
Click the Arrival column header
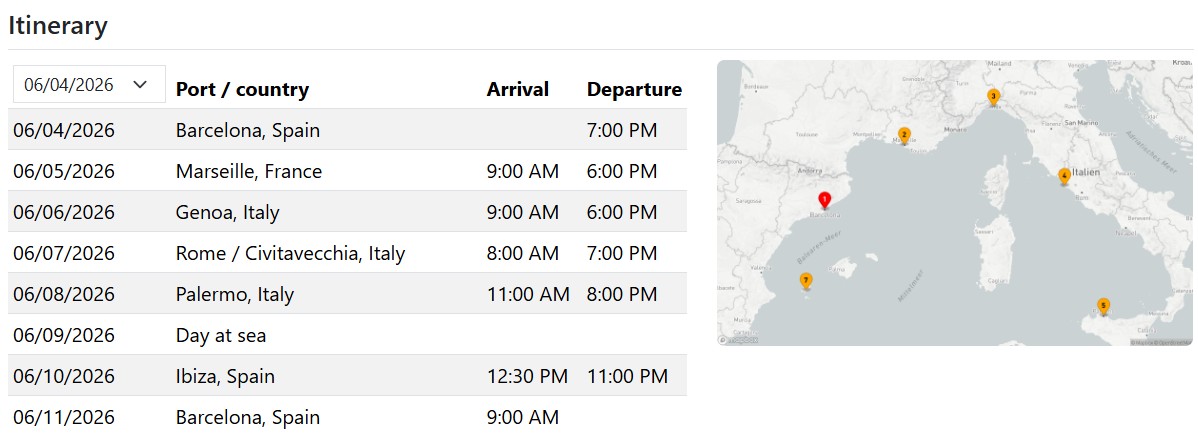point(518,89)
